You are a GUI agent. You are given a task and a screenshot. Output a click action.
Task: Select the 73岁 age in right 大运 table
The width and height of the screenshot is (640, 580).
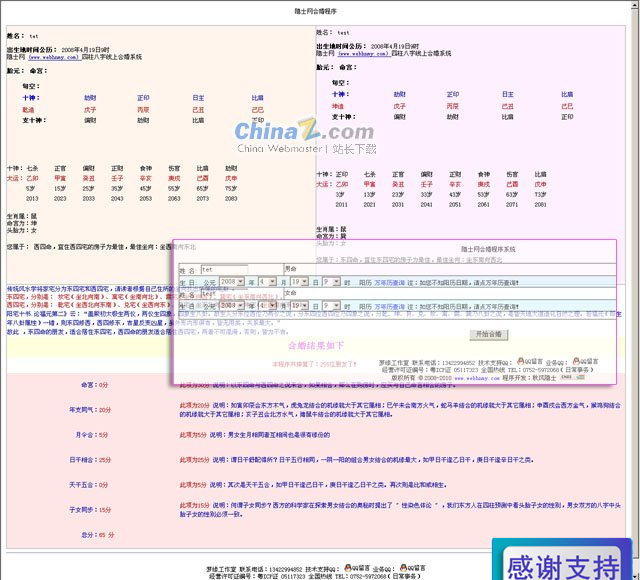click(x=540, y=195)
